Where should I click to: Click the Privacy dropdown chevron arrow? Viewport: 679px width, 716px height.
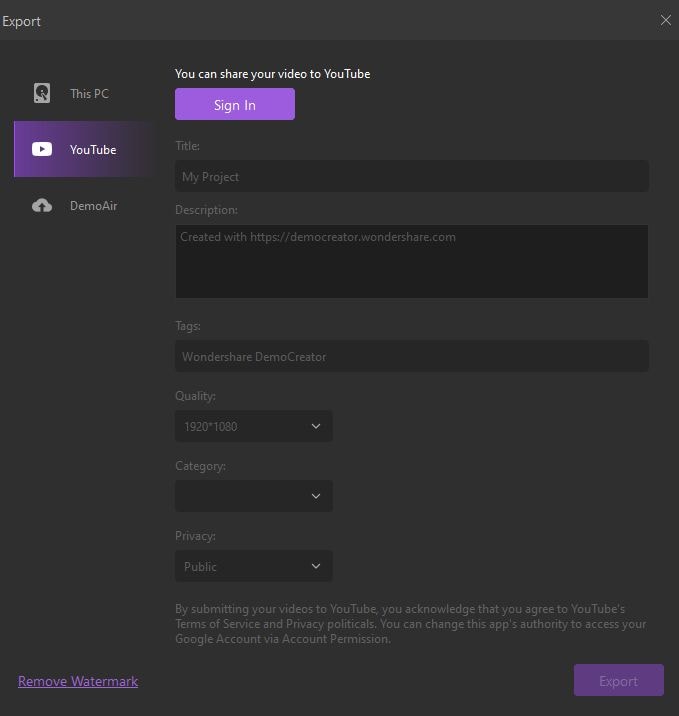coord(316,566)
